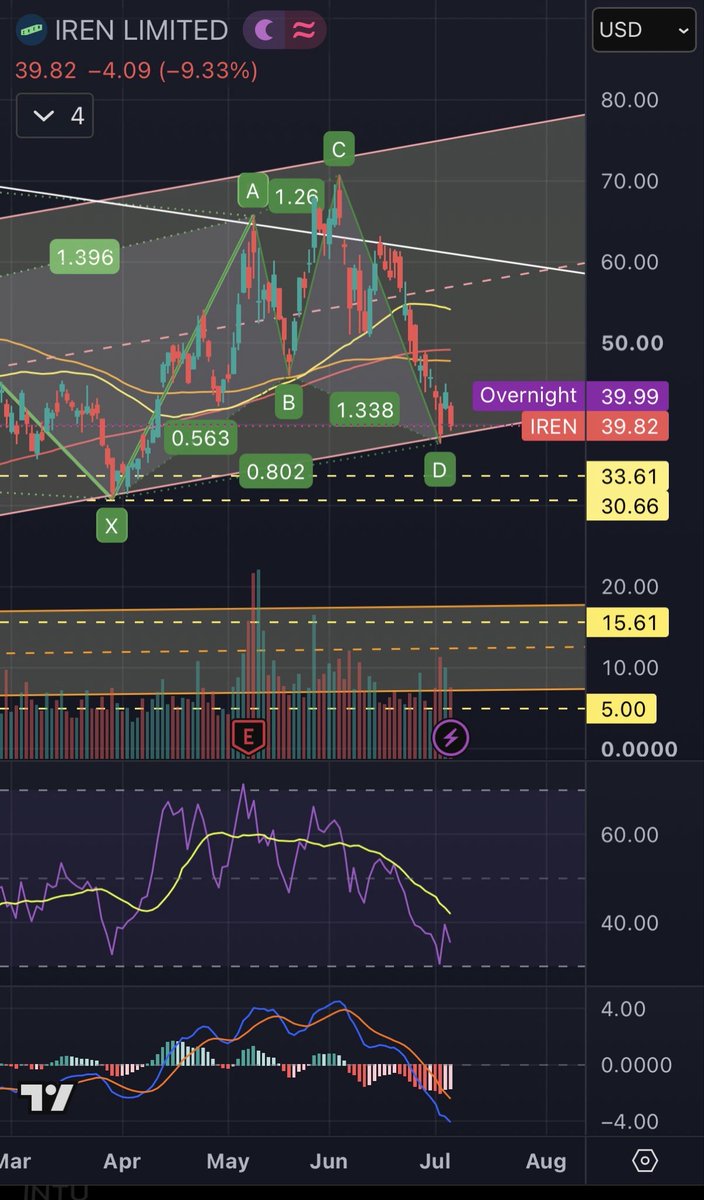Screen dimensions: 704x1200
Task: Click the 60.00 RSI axis value
Action: click(630, 835)
